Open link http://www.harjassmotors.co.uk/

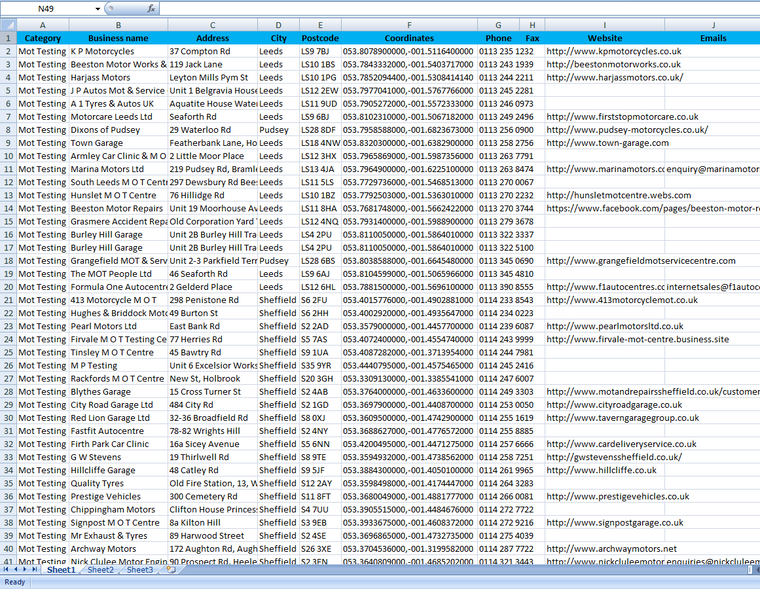[x=615, y=78]
